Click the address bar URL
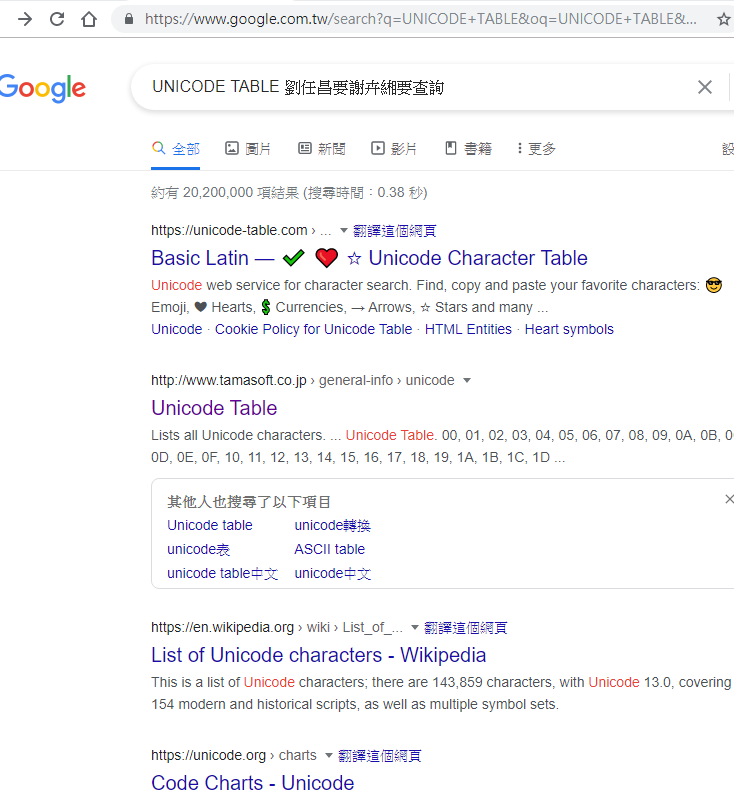Screen dimensions: 734x795 [420, 19]
